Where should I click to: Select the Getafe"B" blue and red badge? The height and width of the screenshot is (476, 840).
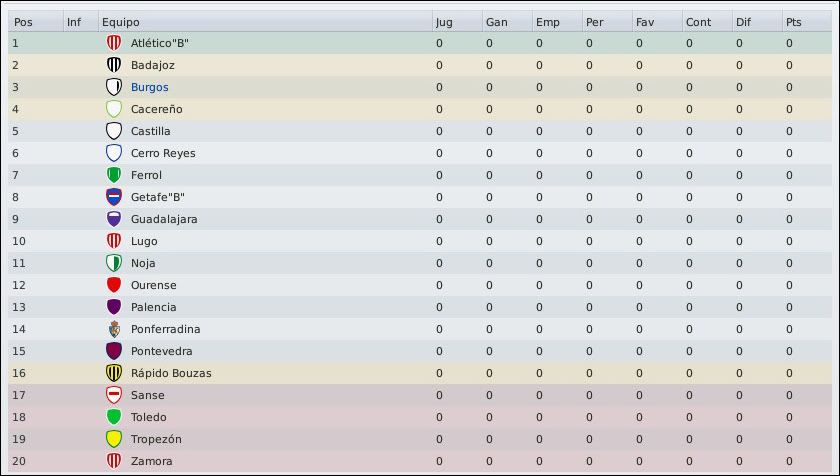(114, 197)
